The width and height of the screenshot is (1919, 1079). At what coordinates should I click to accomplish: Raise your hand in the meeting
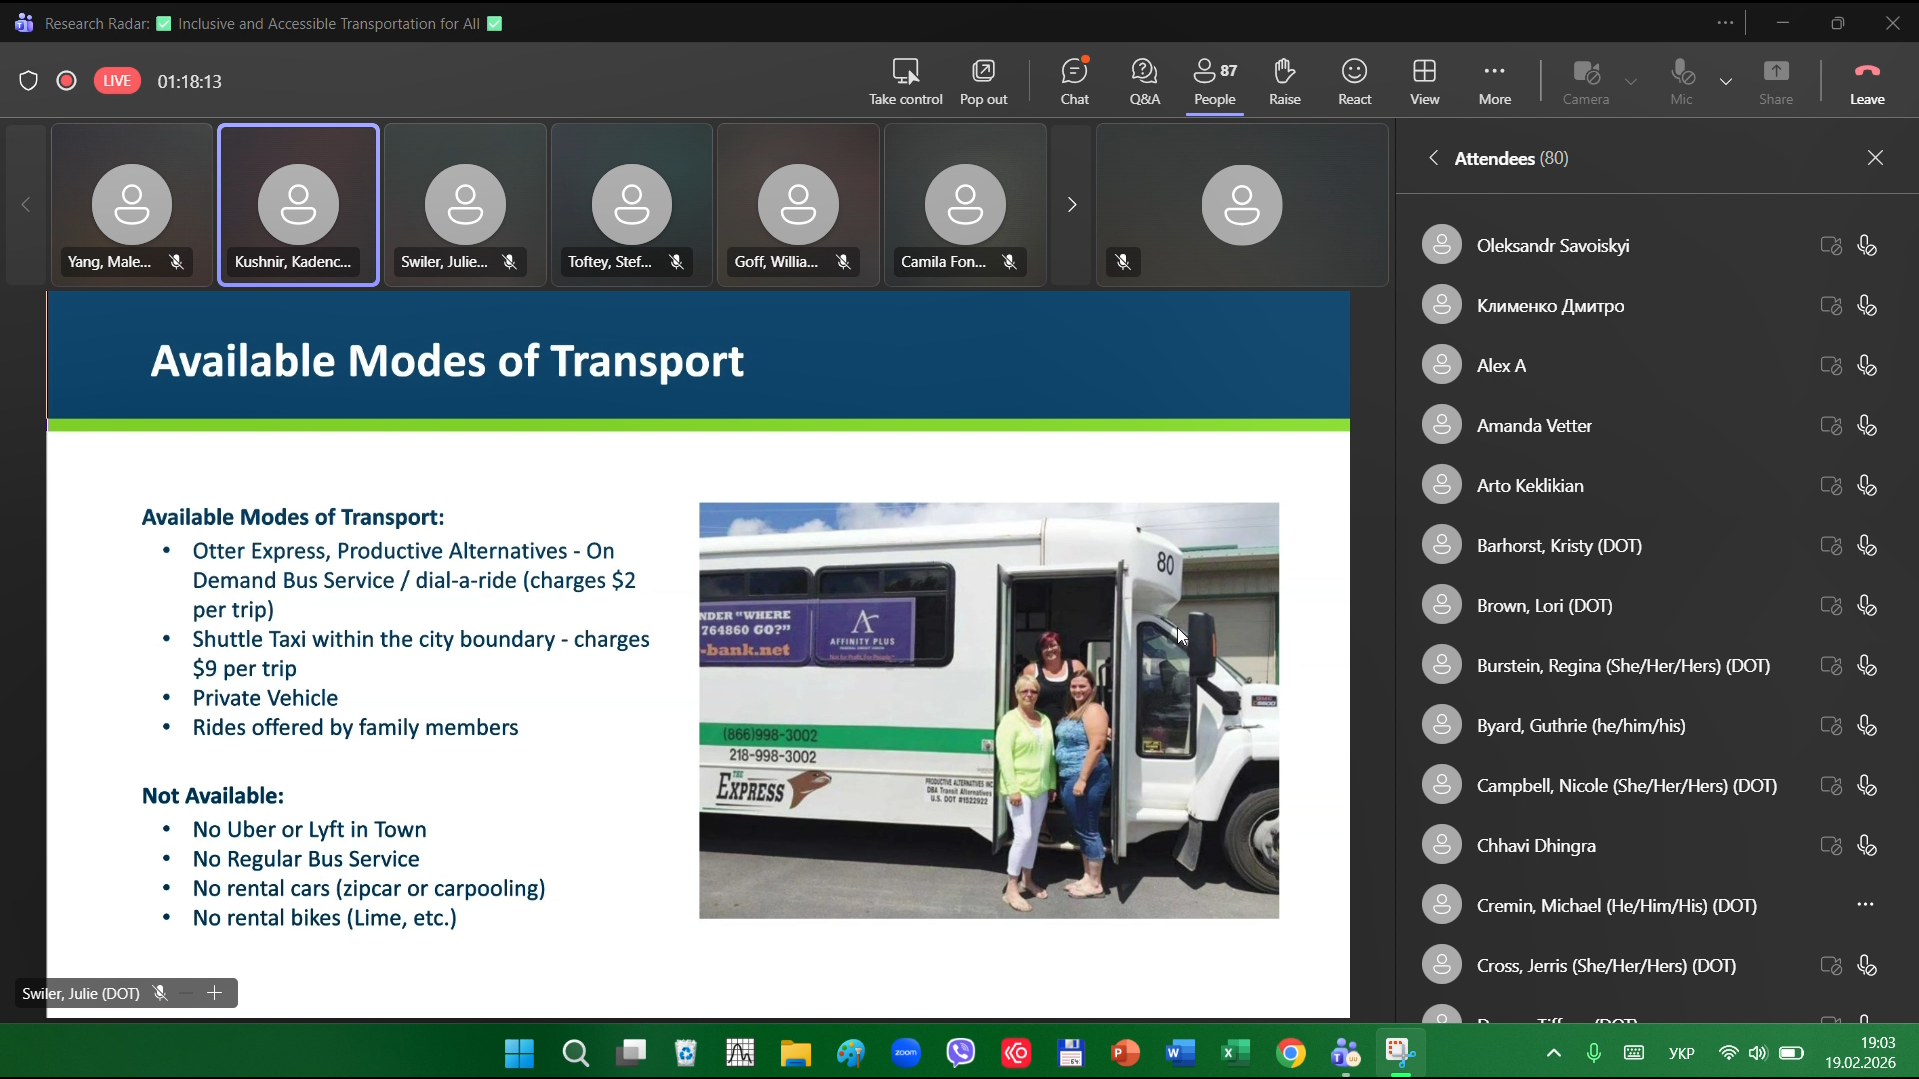(1284, 81)
